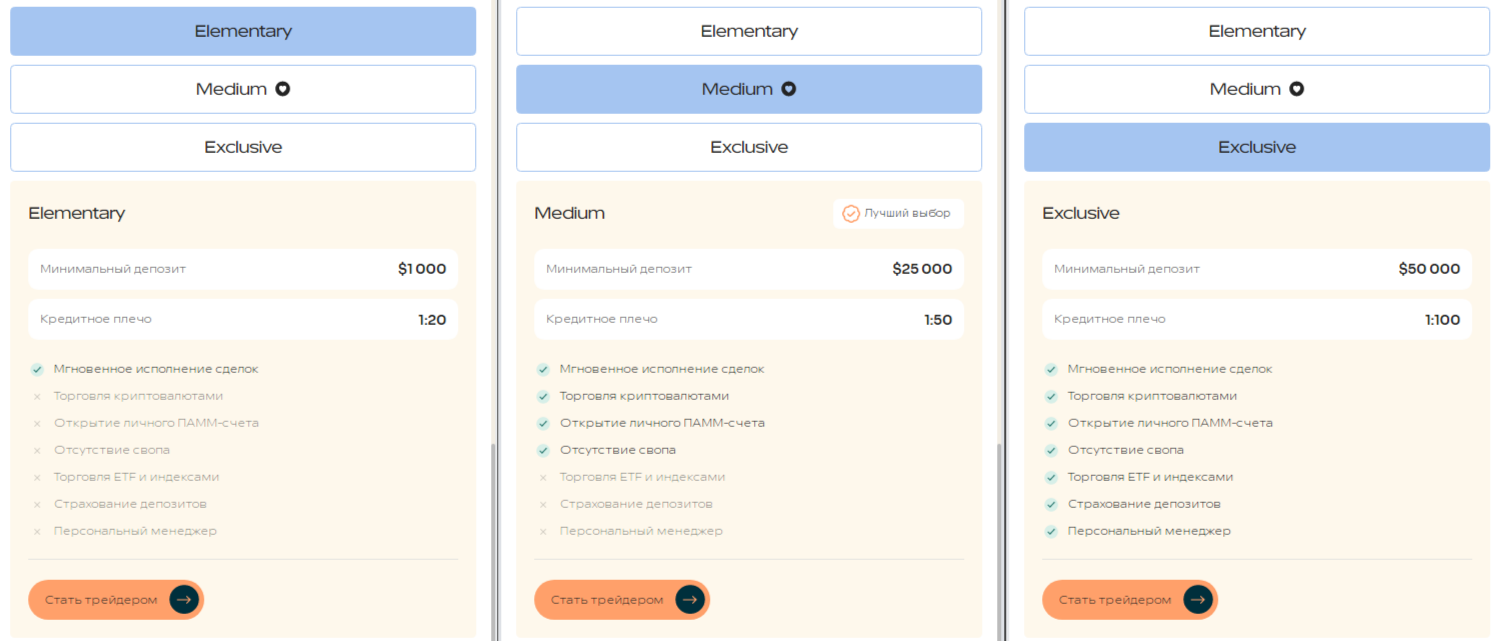Click the Кредитное плечо 1:100 row

(1257, 320)
